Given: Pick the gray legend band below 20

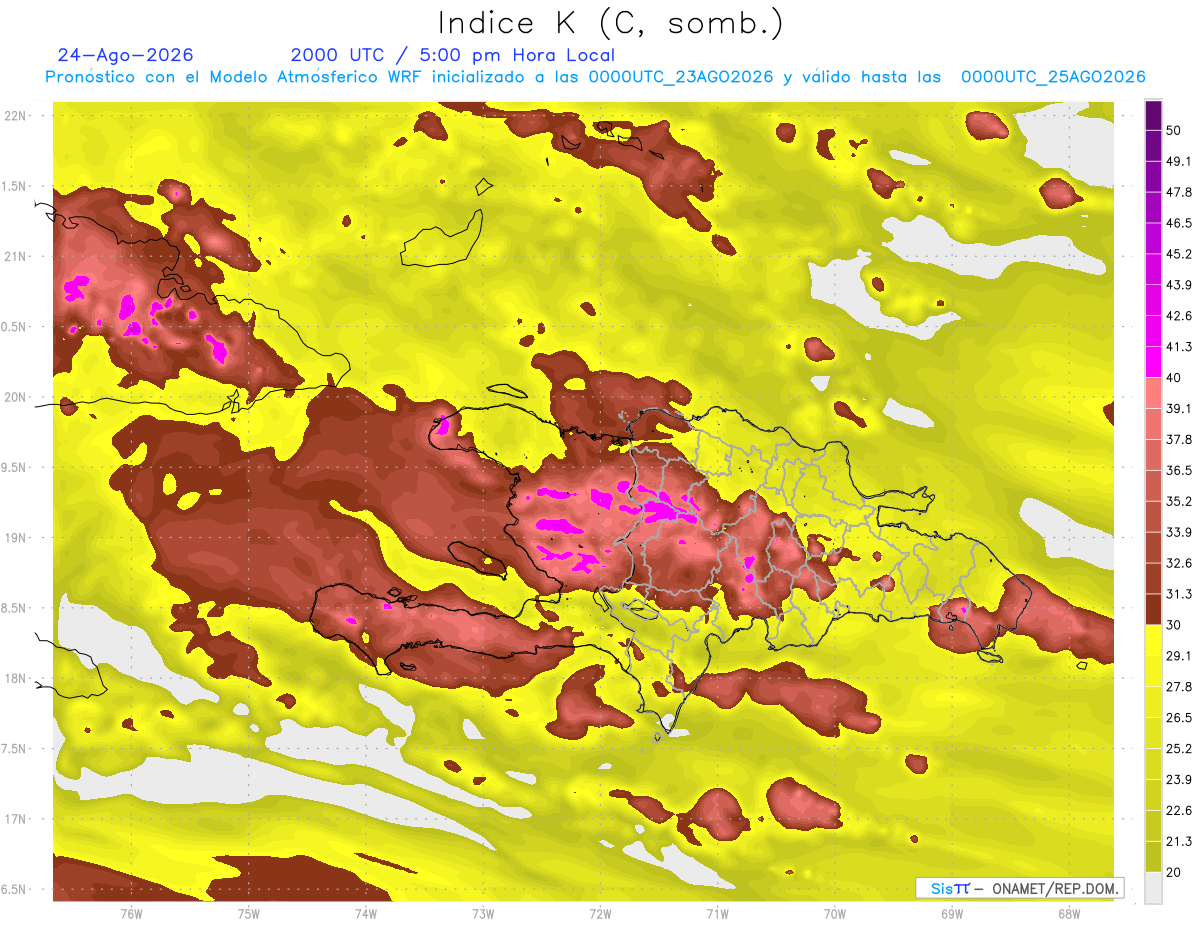Looking at the screenshot, I should (1153, 887).
